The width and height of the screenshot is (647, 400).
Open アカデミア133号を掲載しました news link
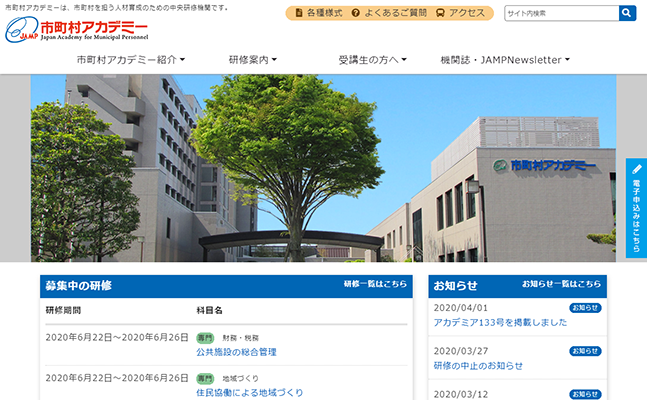(500, 322)
